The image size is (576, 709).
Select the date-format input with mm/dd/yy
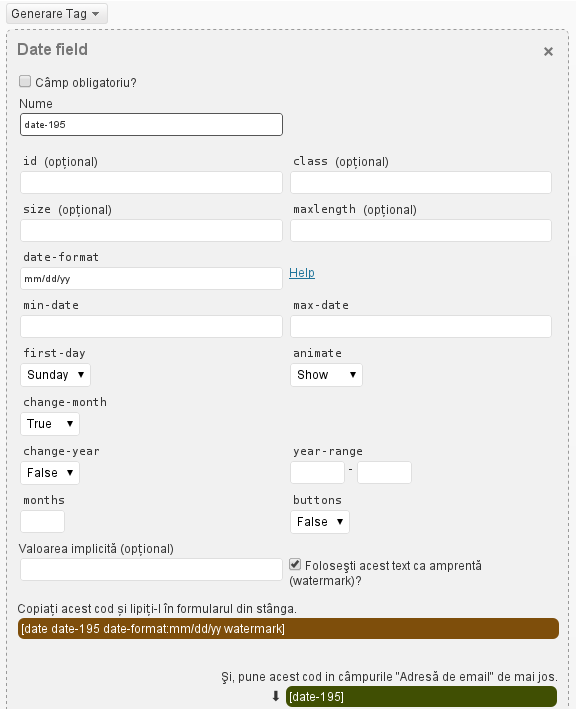coord(151,279)
